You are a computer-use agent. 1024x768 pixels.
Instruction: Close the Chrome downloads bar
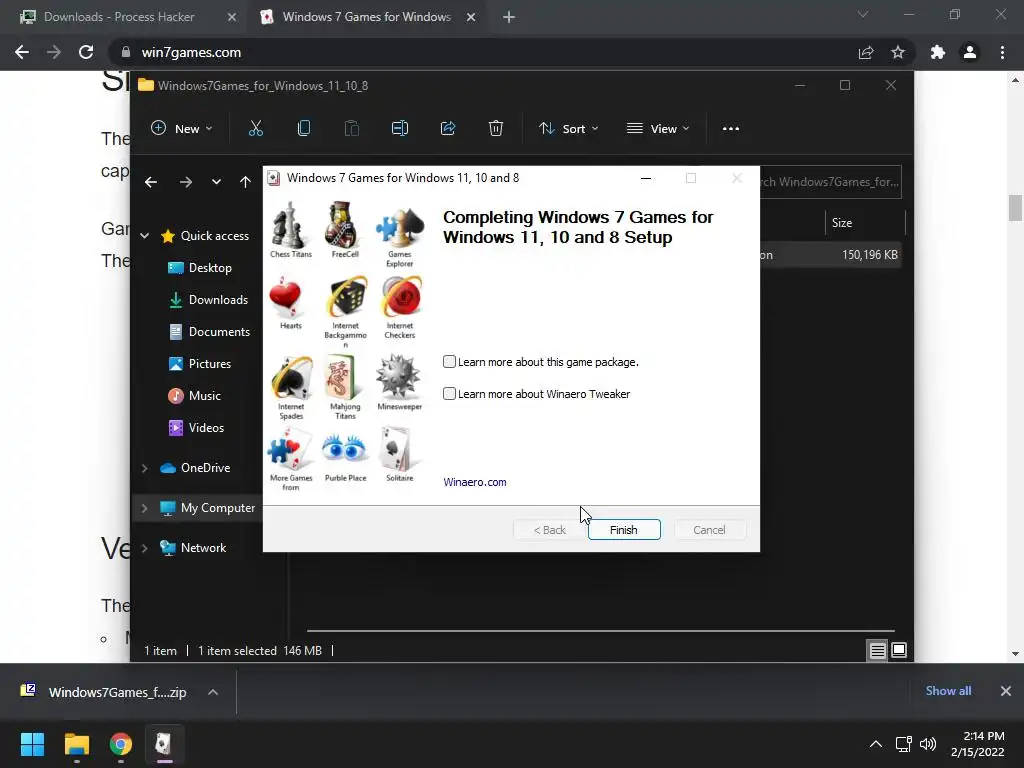pyautogui.click(x=1006, y=691)
